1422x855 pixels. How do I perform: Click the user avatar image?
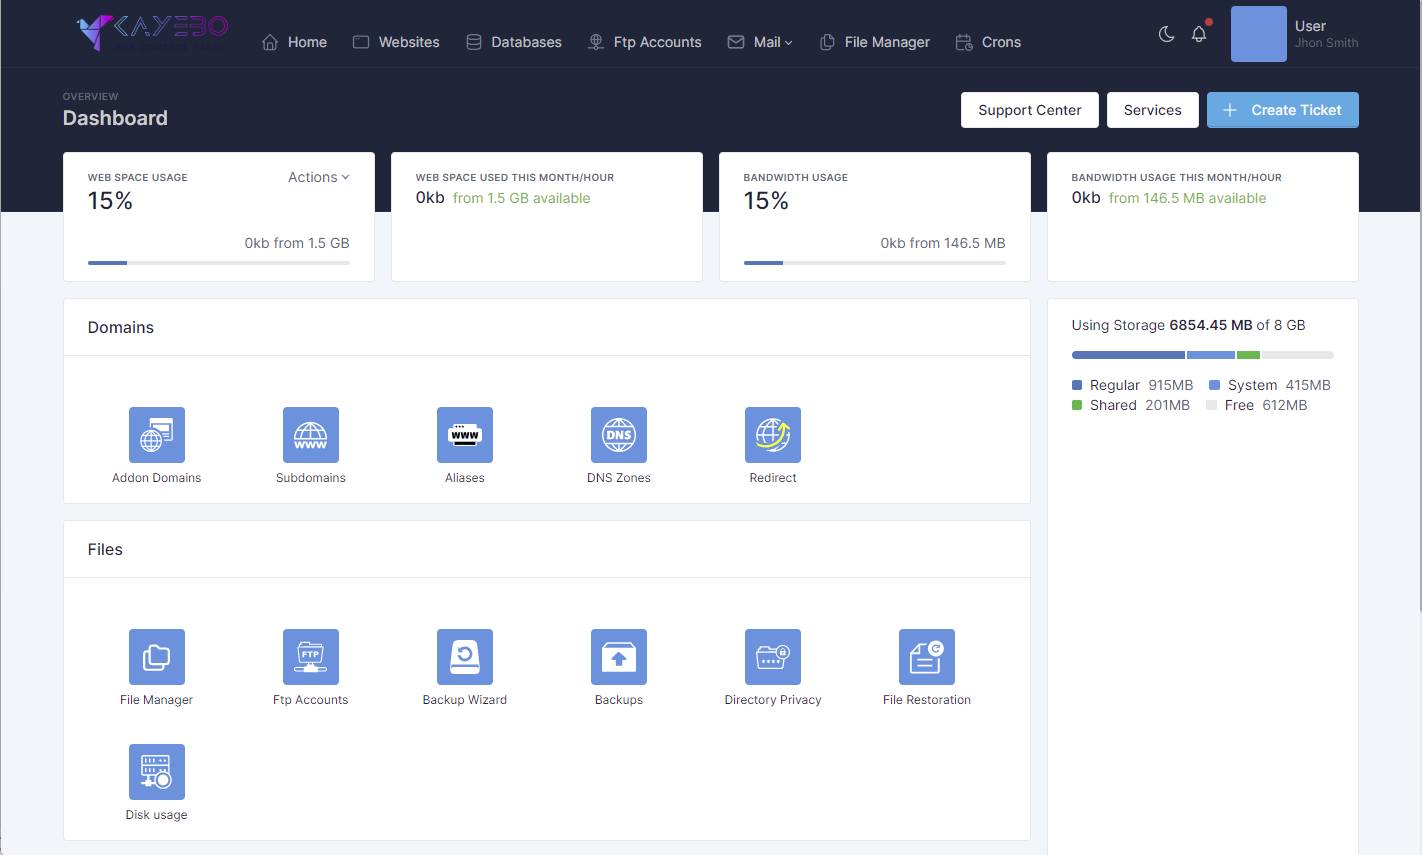coord(1259,34)
